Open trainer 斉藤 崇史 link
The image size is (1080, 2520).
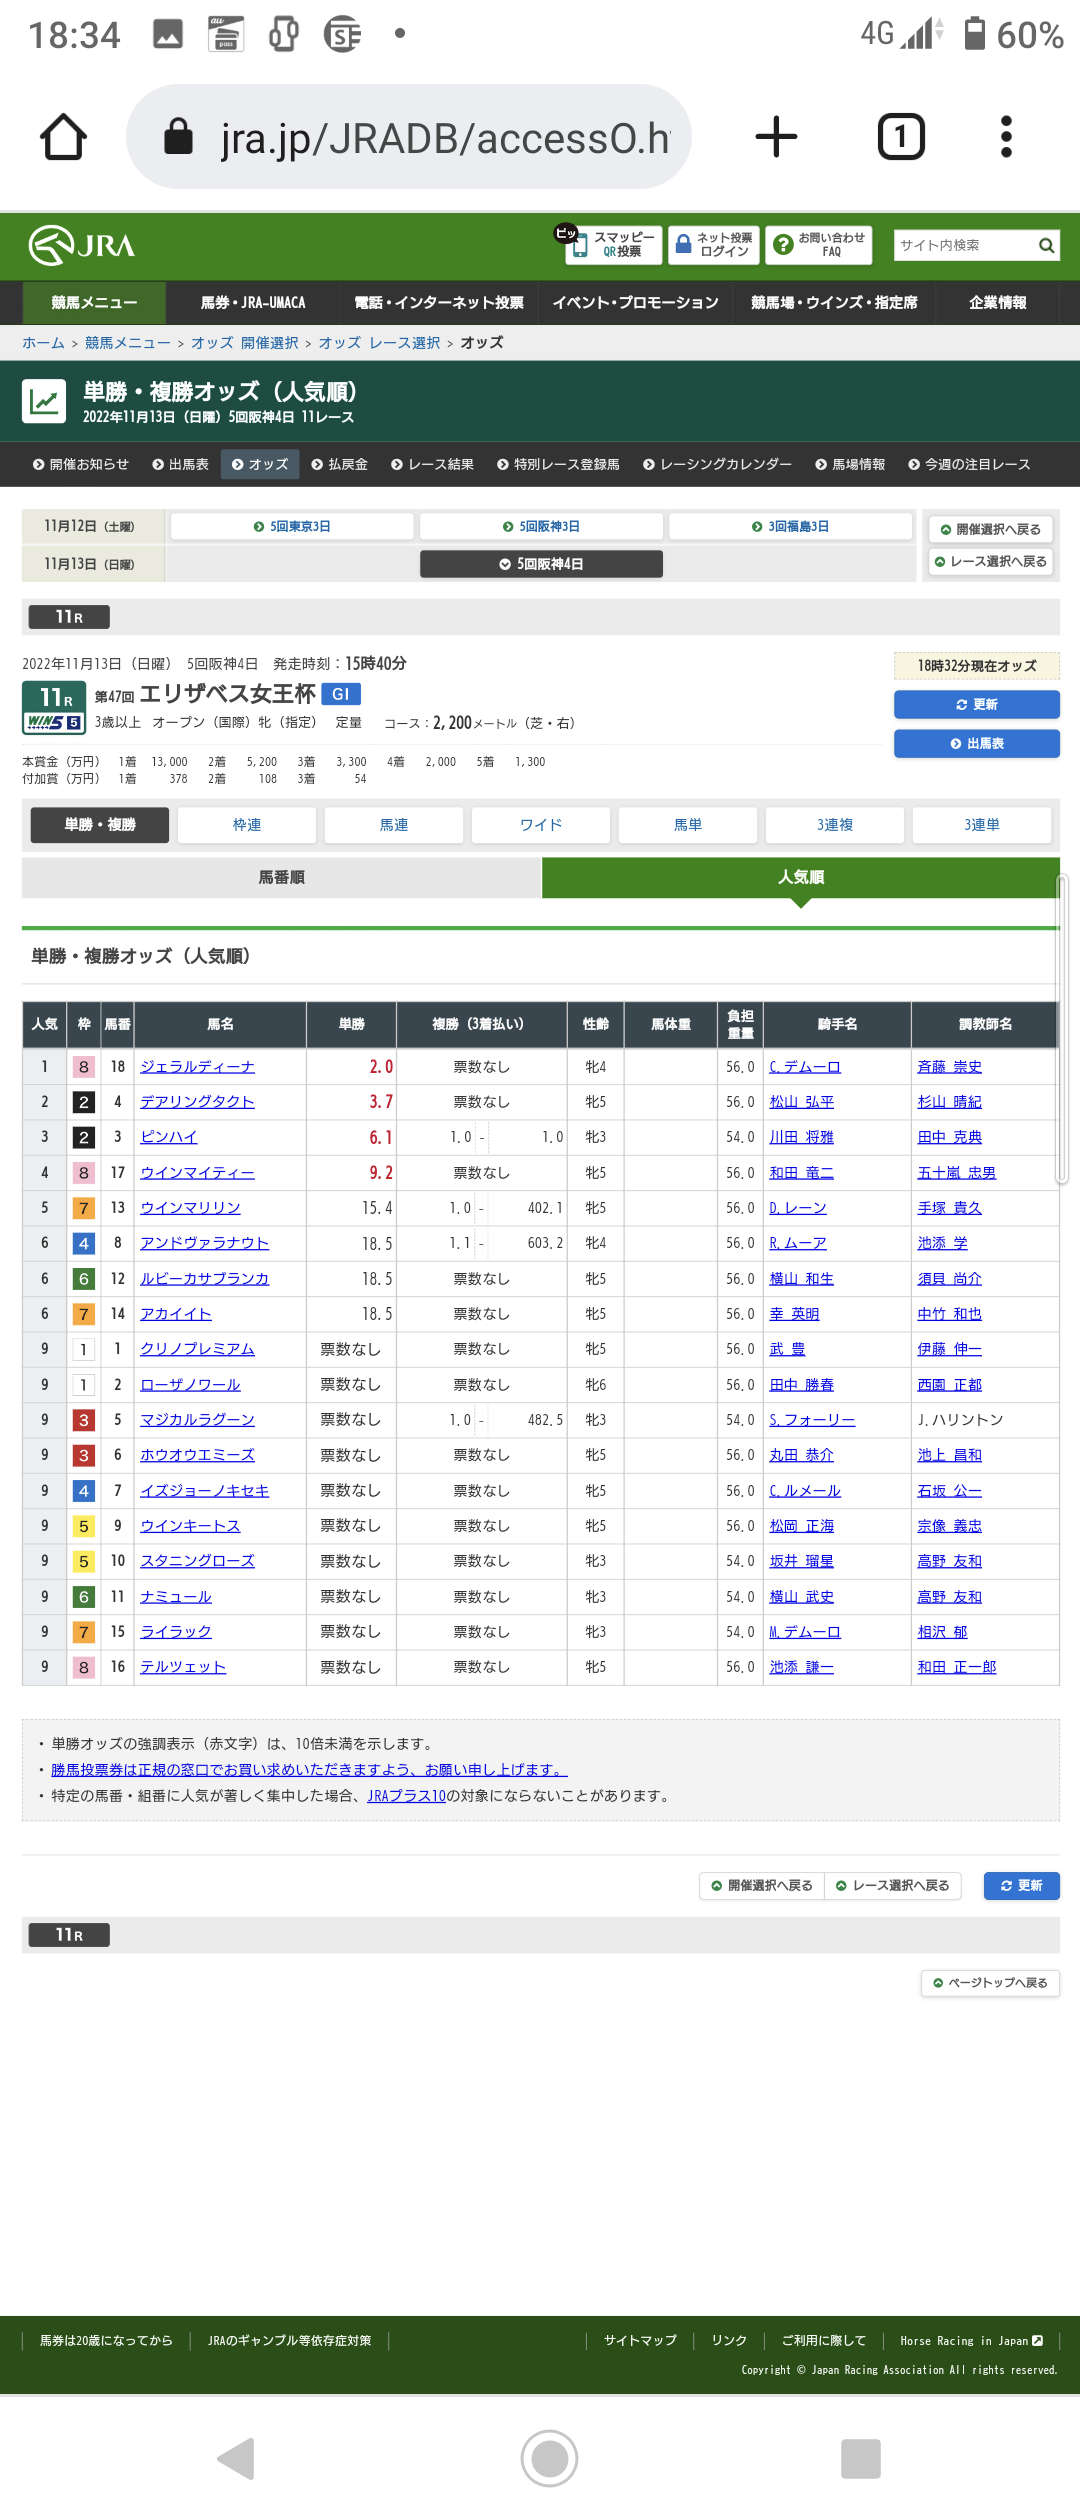[949, 1067]
